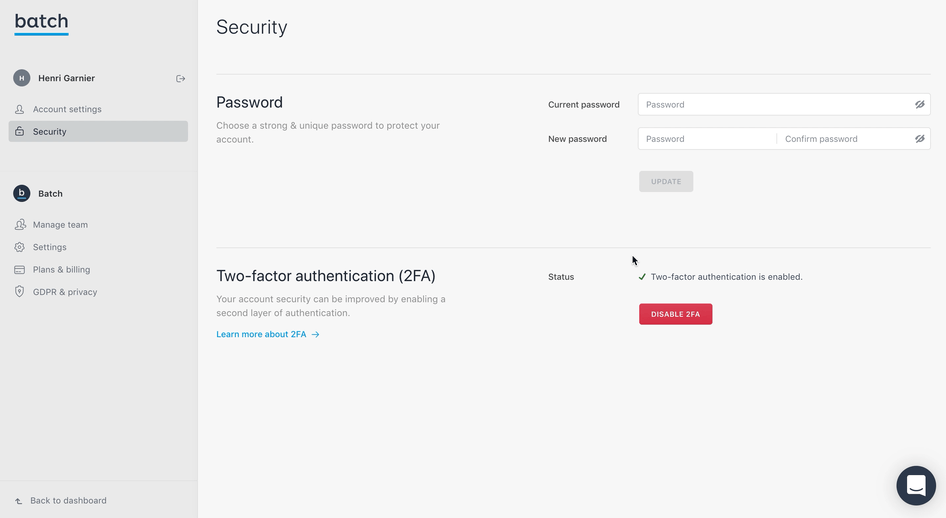Click the Batch organization logo icon

coord(22,194)
